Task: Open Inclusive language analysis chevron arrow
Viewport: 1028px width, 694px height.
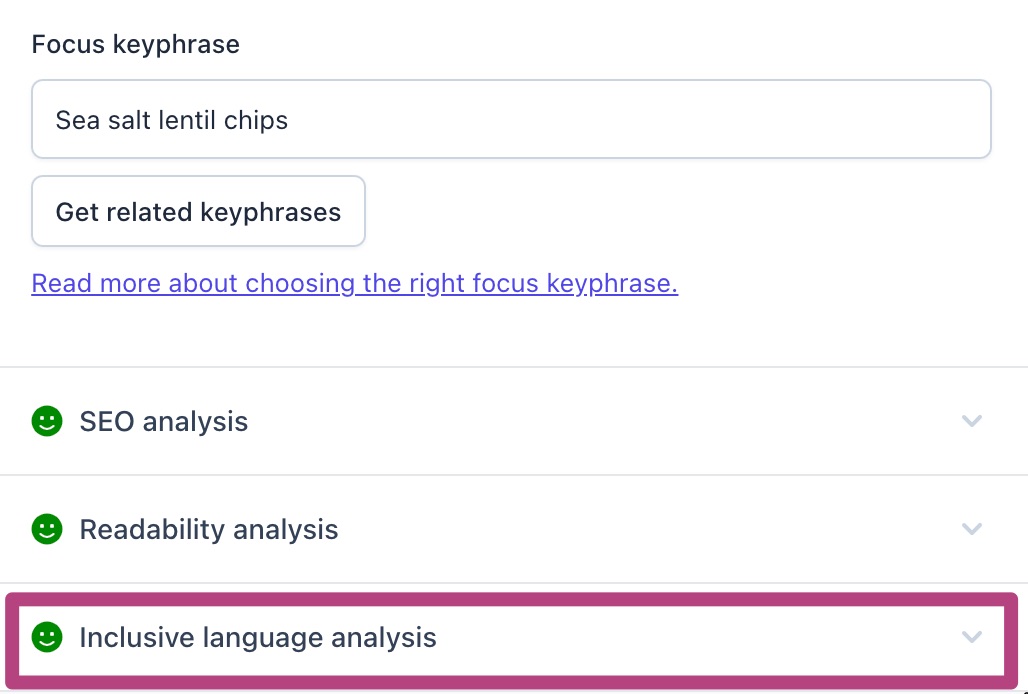Action: tap(972, 637)
